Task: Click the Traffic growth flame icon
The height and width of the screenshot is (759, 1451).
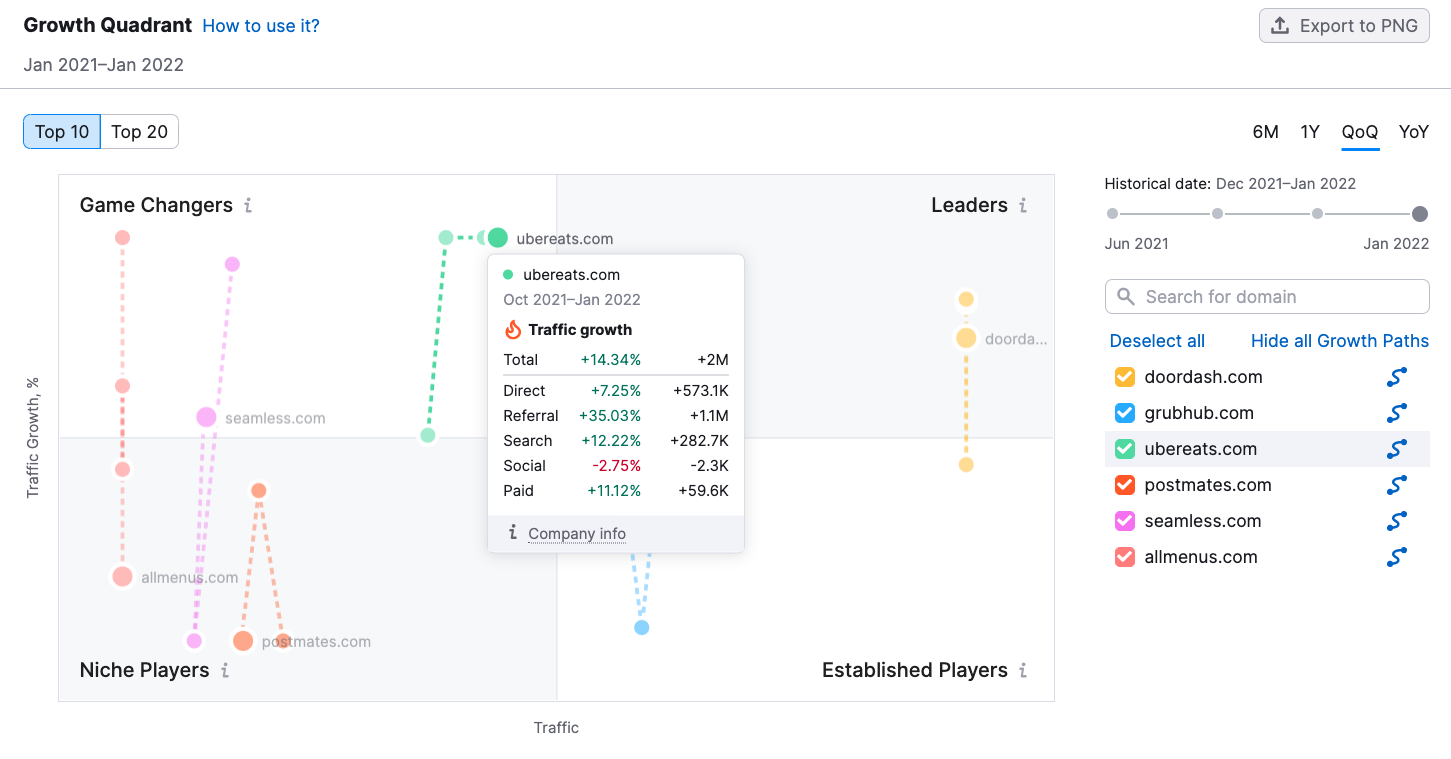Action: [x=513, y=329]
